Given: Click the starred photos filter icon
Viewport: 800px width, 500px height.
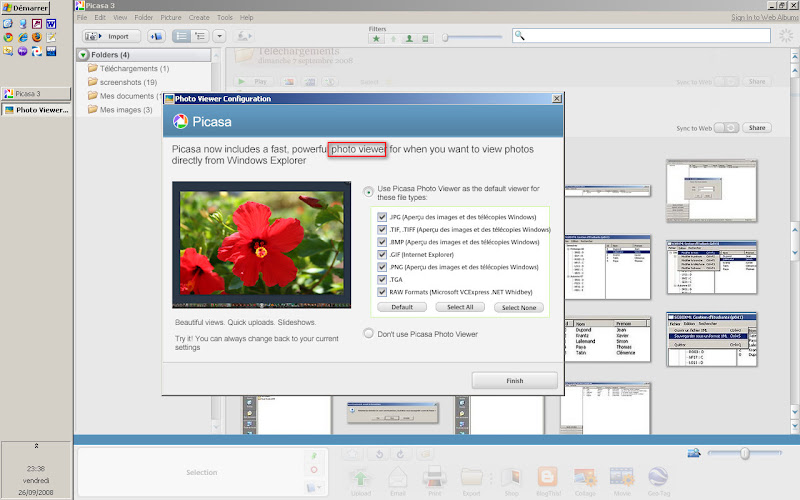Looking at the screenshot, I should (376, 39).
